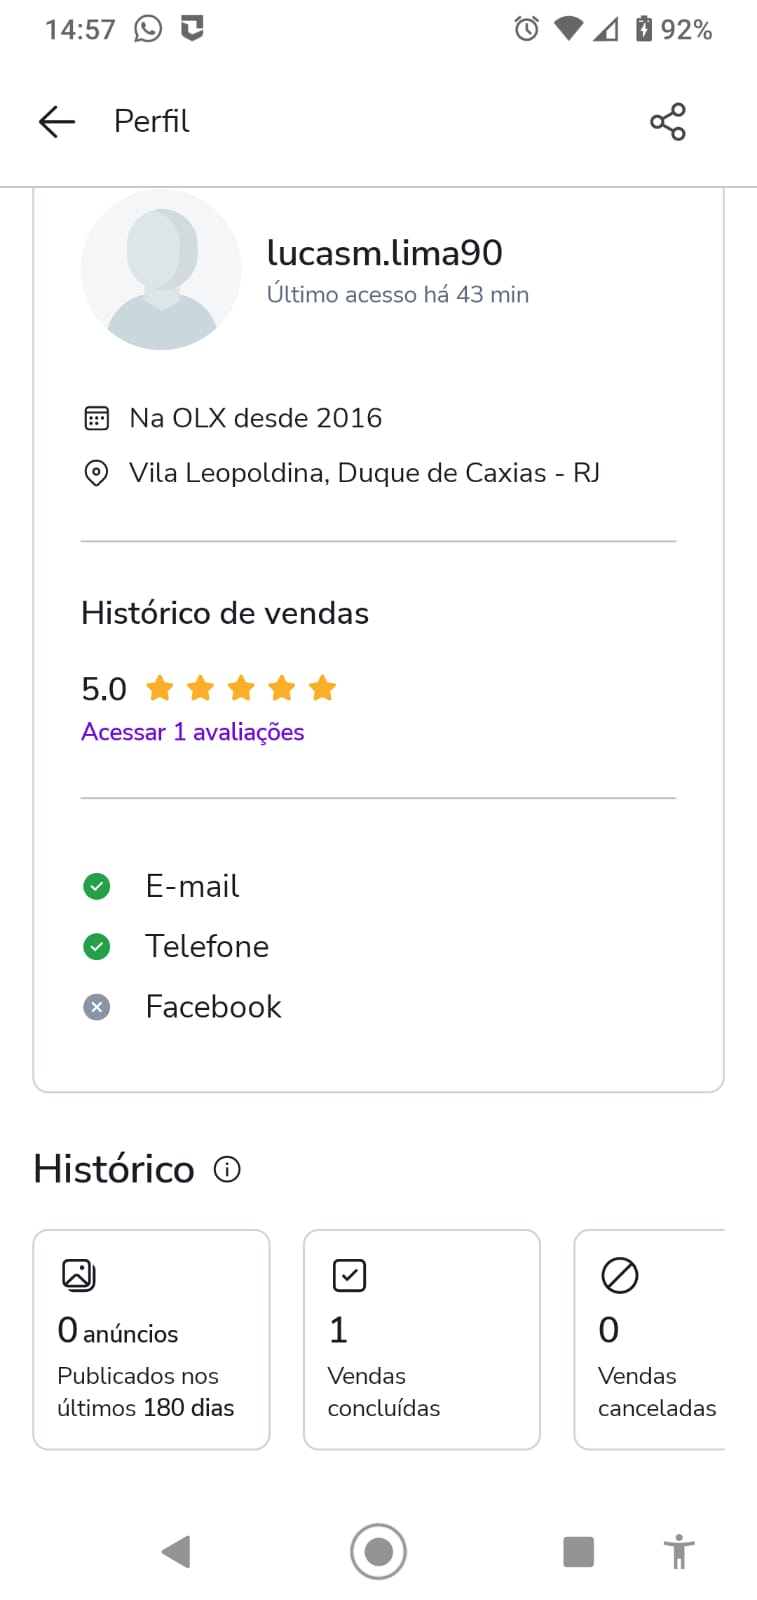Image resolution: width=757 pixels, height=1600 pixels.
Task: Share this profile via share icon
Action: pos(667,122)
